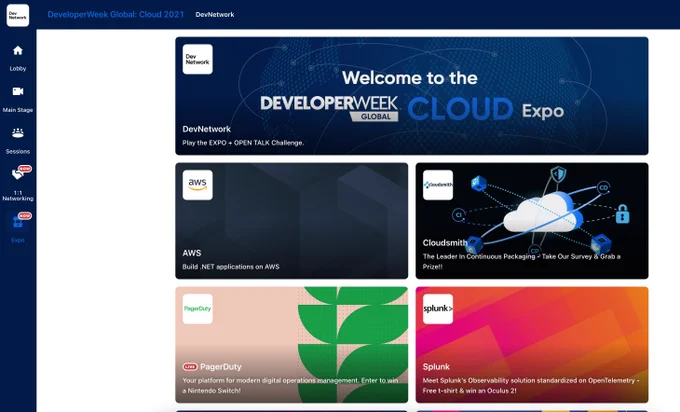This screenshot has height=412, width=680.
Task: Click the LIVE badge beside PagerDuty
Action: [x=190, y=367]
